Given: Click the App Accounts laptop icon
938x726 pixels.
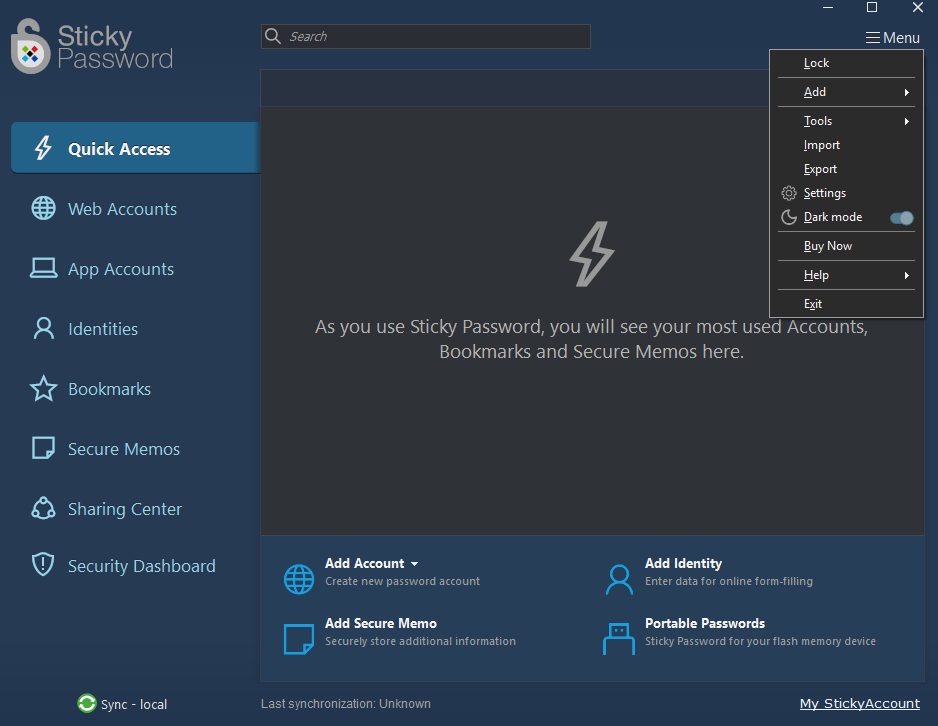Looking at the screenshot, I should click(44, 268).
